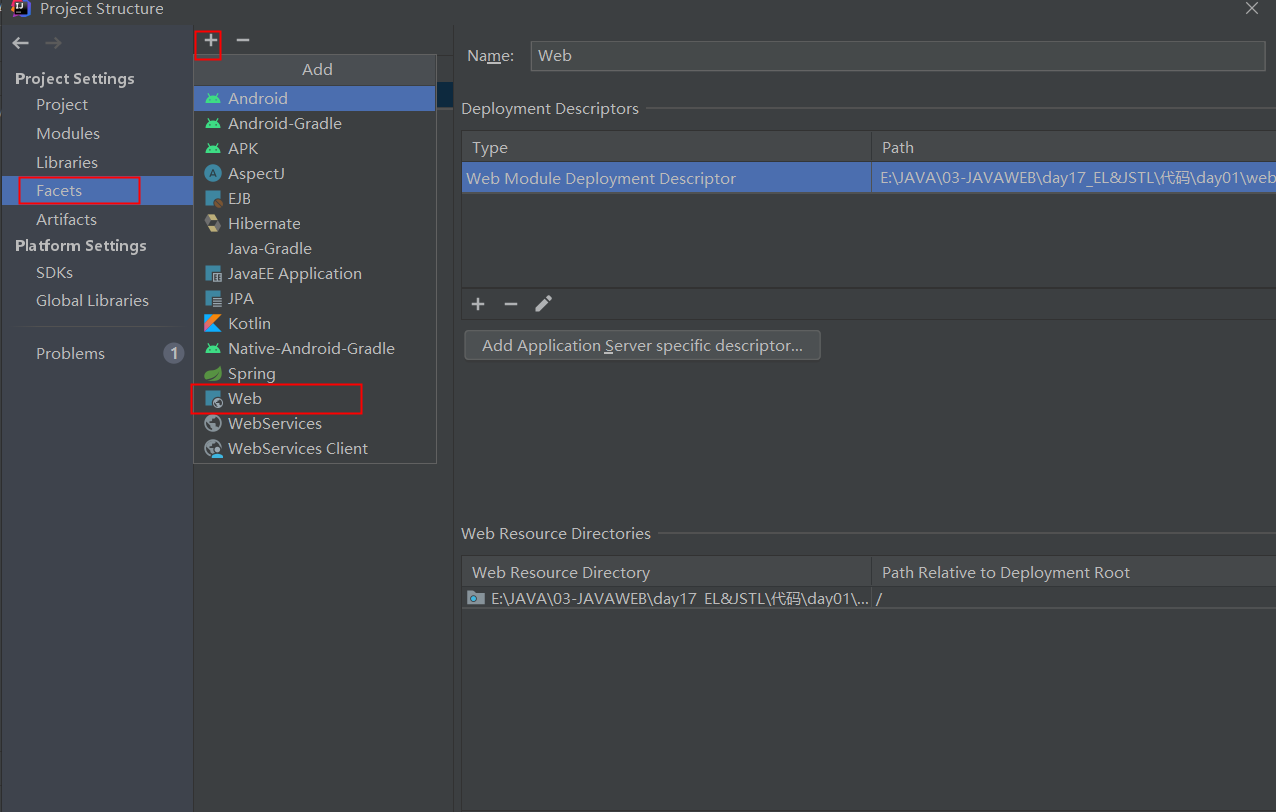
Task: Click the deployment descriptors Path column header
Action: (1074, 147)
